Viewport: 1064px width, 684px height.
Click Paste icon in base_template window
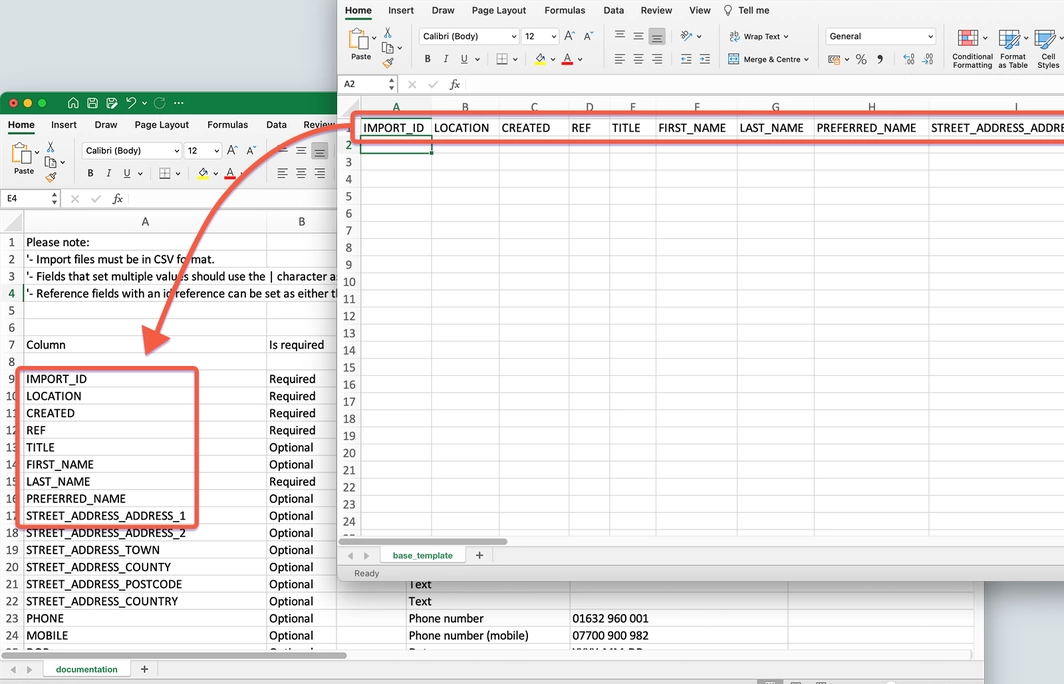[359, 39]
